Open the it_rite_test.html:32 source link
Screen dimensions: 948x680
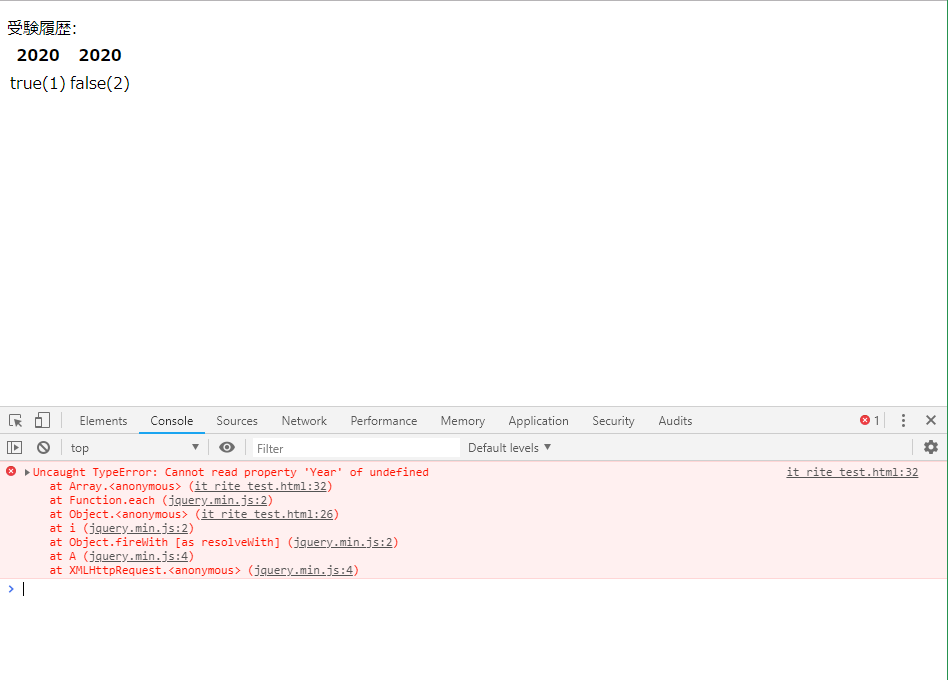point(851,471)
